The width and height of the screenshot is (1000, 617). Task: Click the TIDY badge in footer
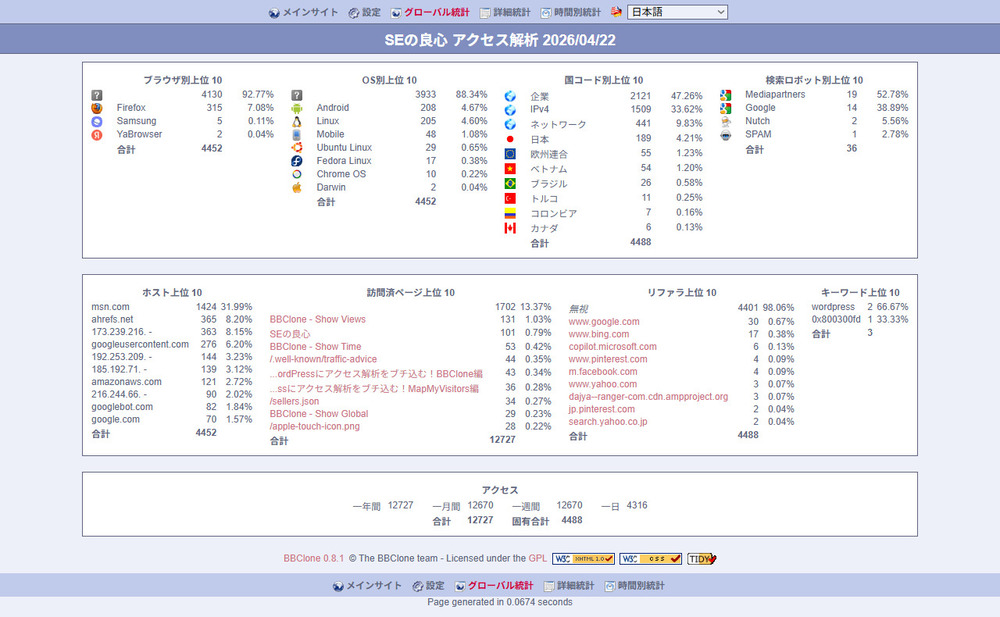(x=702, y=559)
